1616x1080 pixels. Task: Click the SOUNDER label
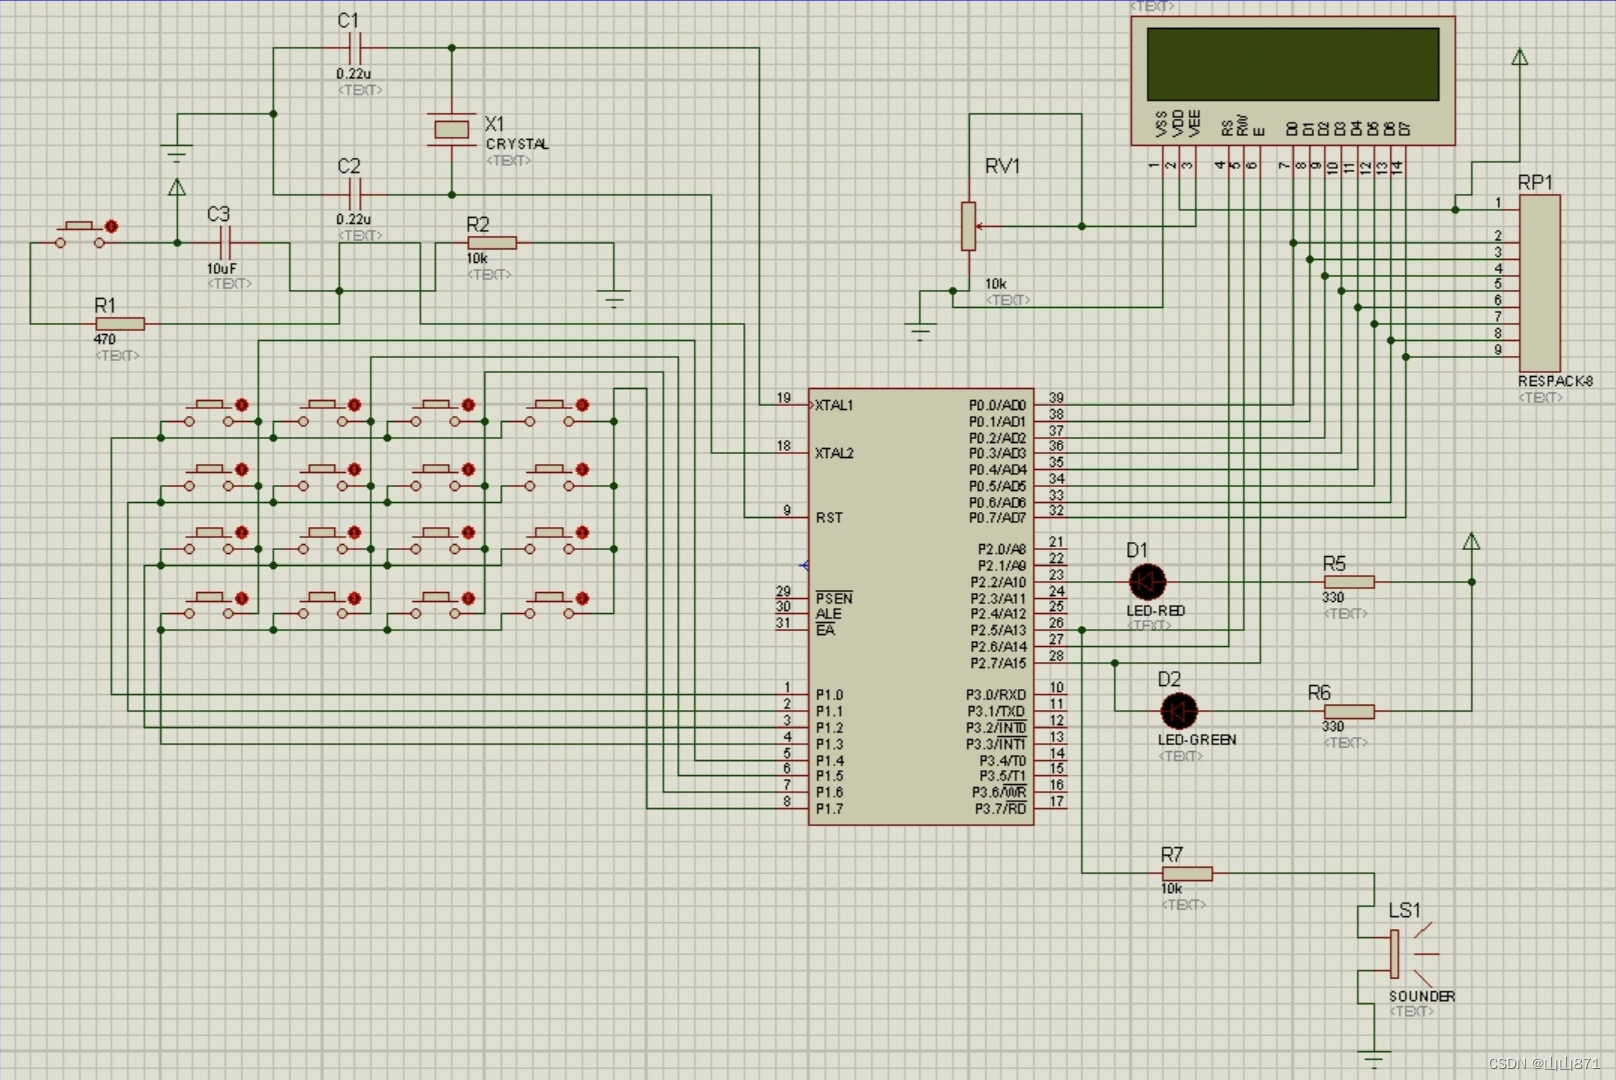tap(1422, 996)
